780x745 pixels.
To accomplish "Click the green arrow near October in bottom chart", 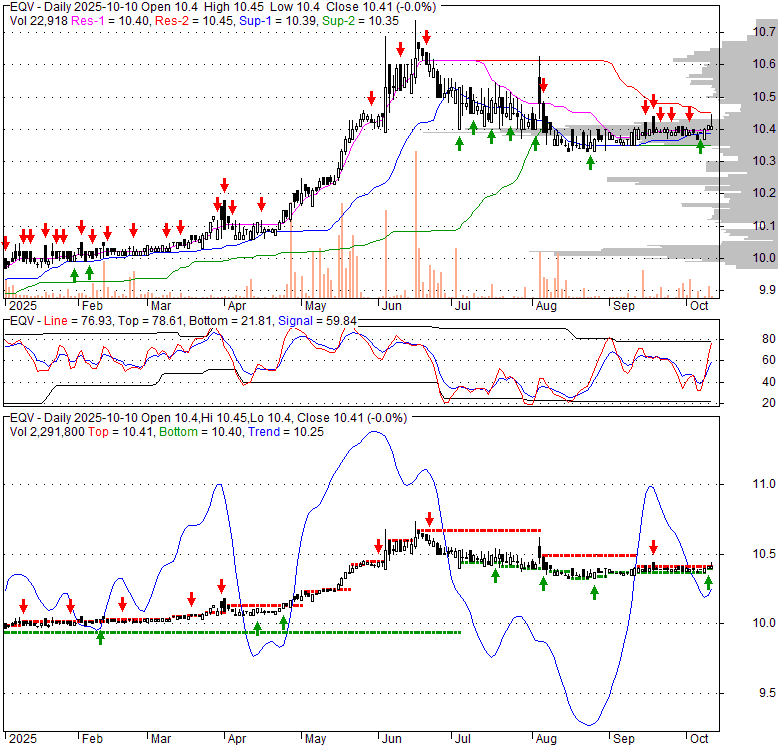I will [709, 581].
